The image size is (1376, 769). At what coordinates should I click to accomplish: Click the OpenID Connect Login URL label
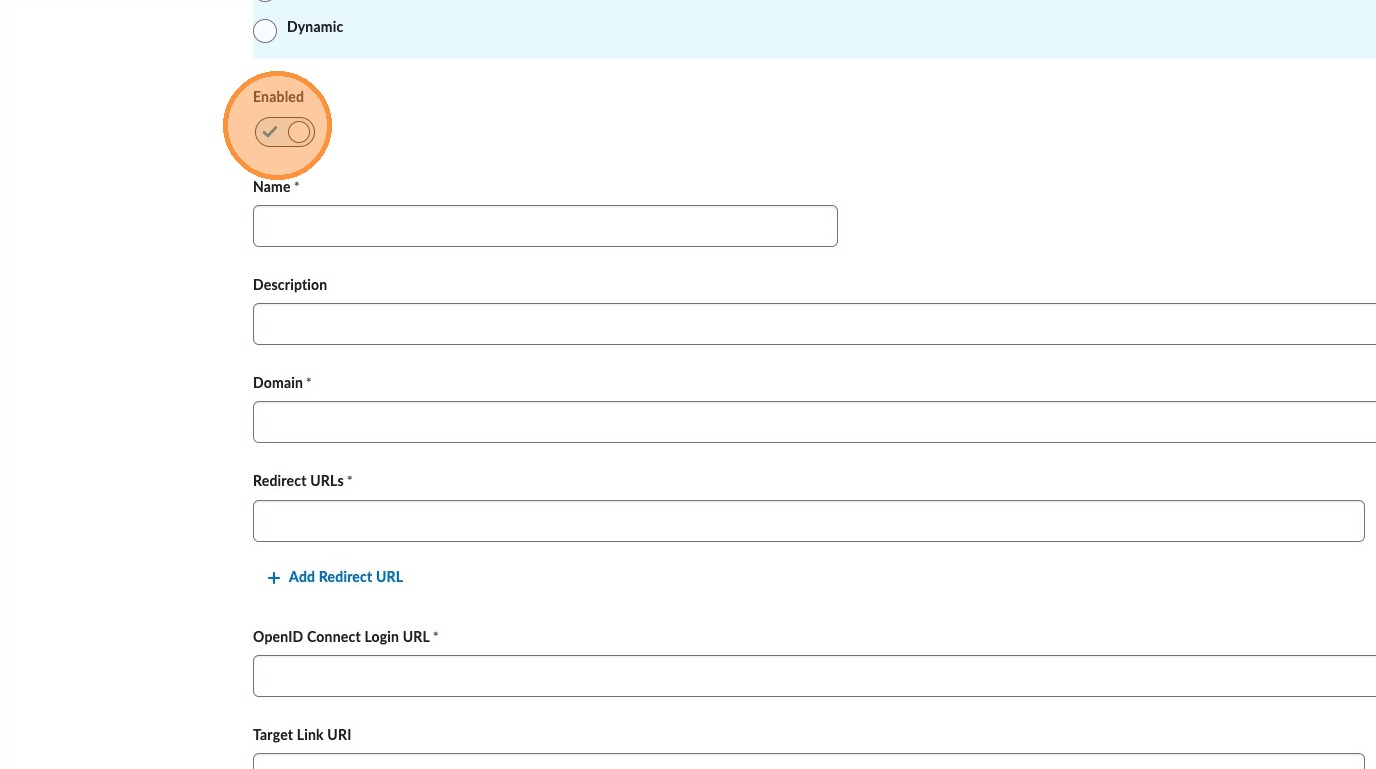[341, 637]
